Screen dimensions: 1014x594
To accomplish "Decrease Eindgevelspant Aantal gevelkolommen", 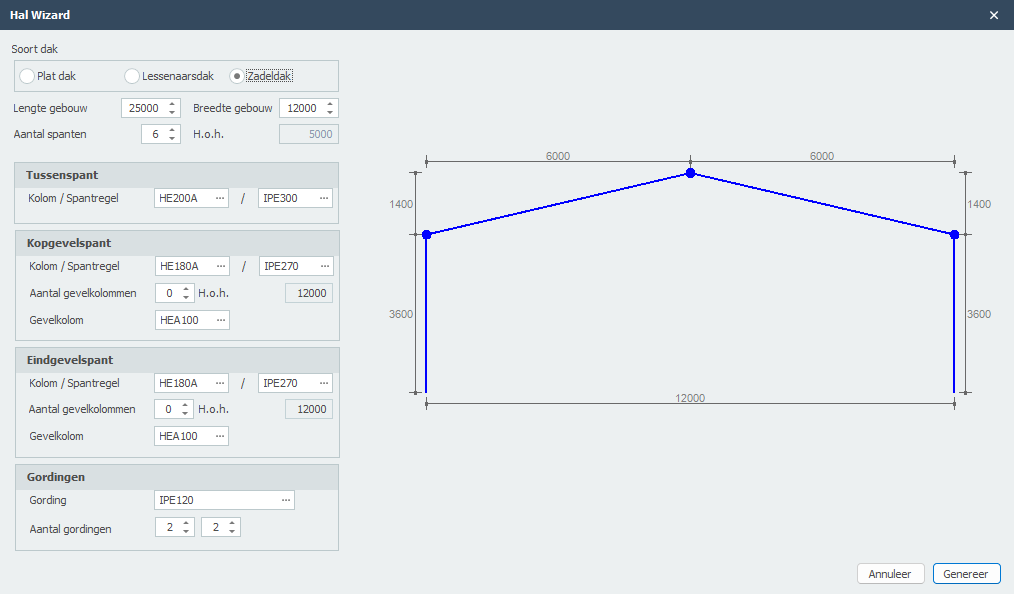I will (185, 414).
